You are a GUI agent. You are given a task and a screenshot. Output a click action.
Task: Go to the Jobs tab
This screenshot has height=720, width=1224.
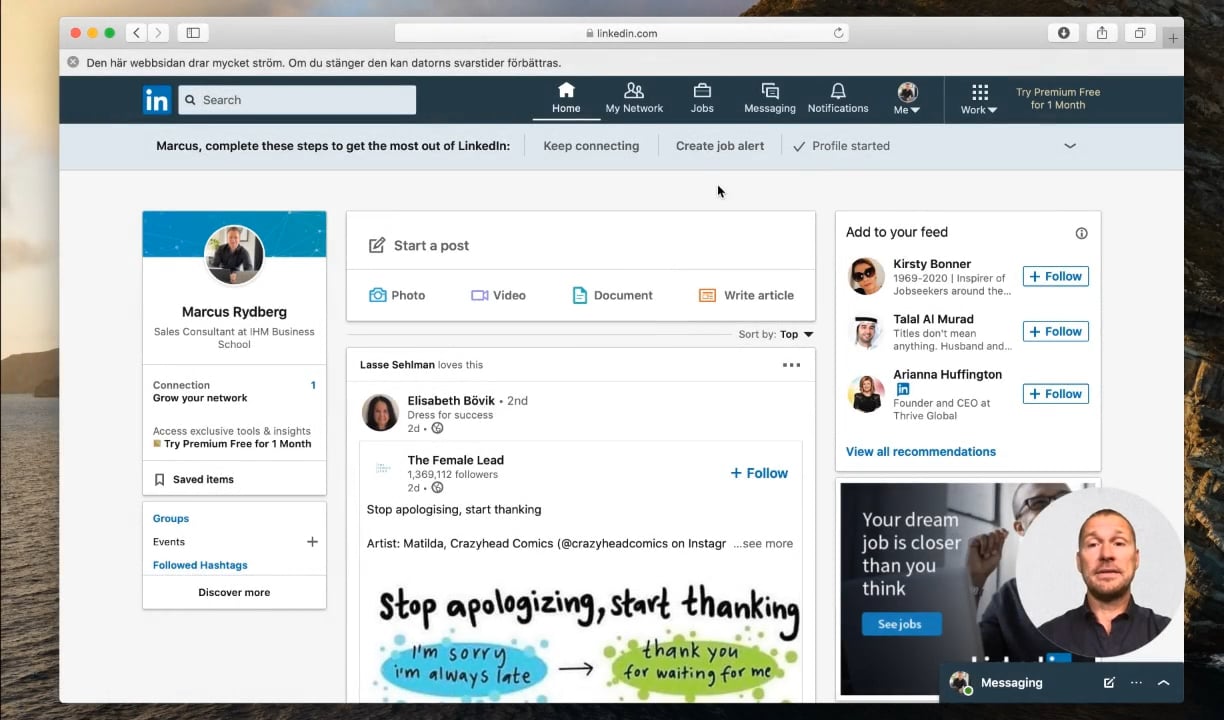[702, 98]
